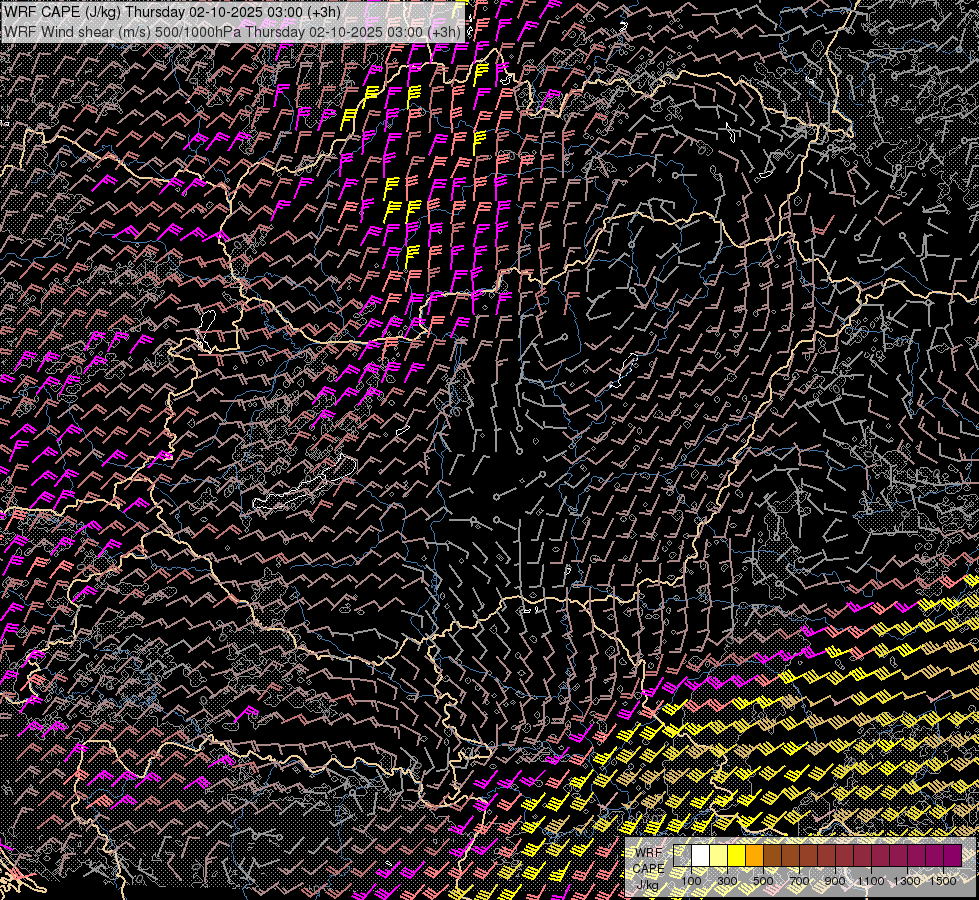This screenshot has width=979, height=900.
Task: Select the WRF Wind shear title line
Action: pos(232,32)
